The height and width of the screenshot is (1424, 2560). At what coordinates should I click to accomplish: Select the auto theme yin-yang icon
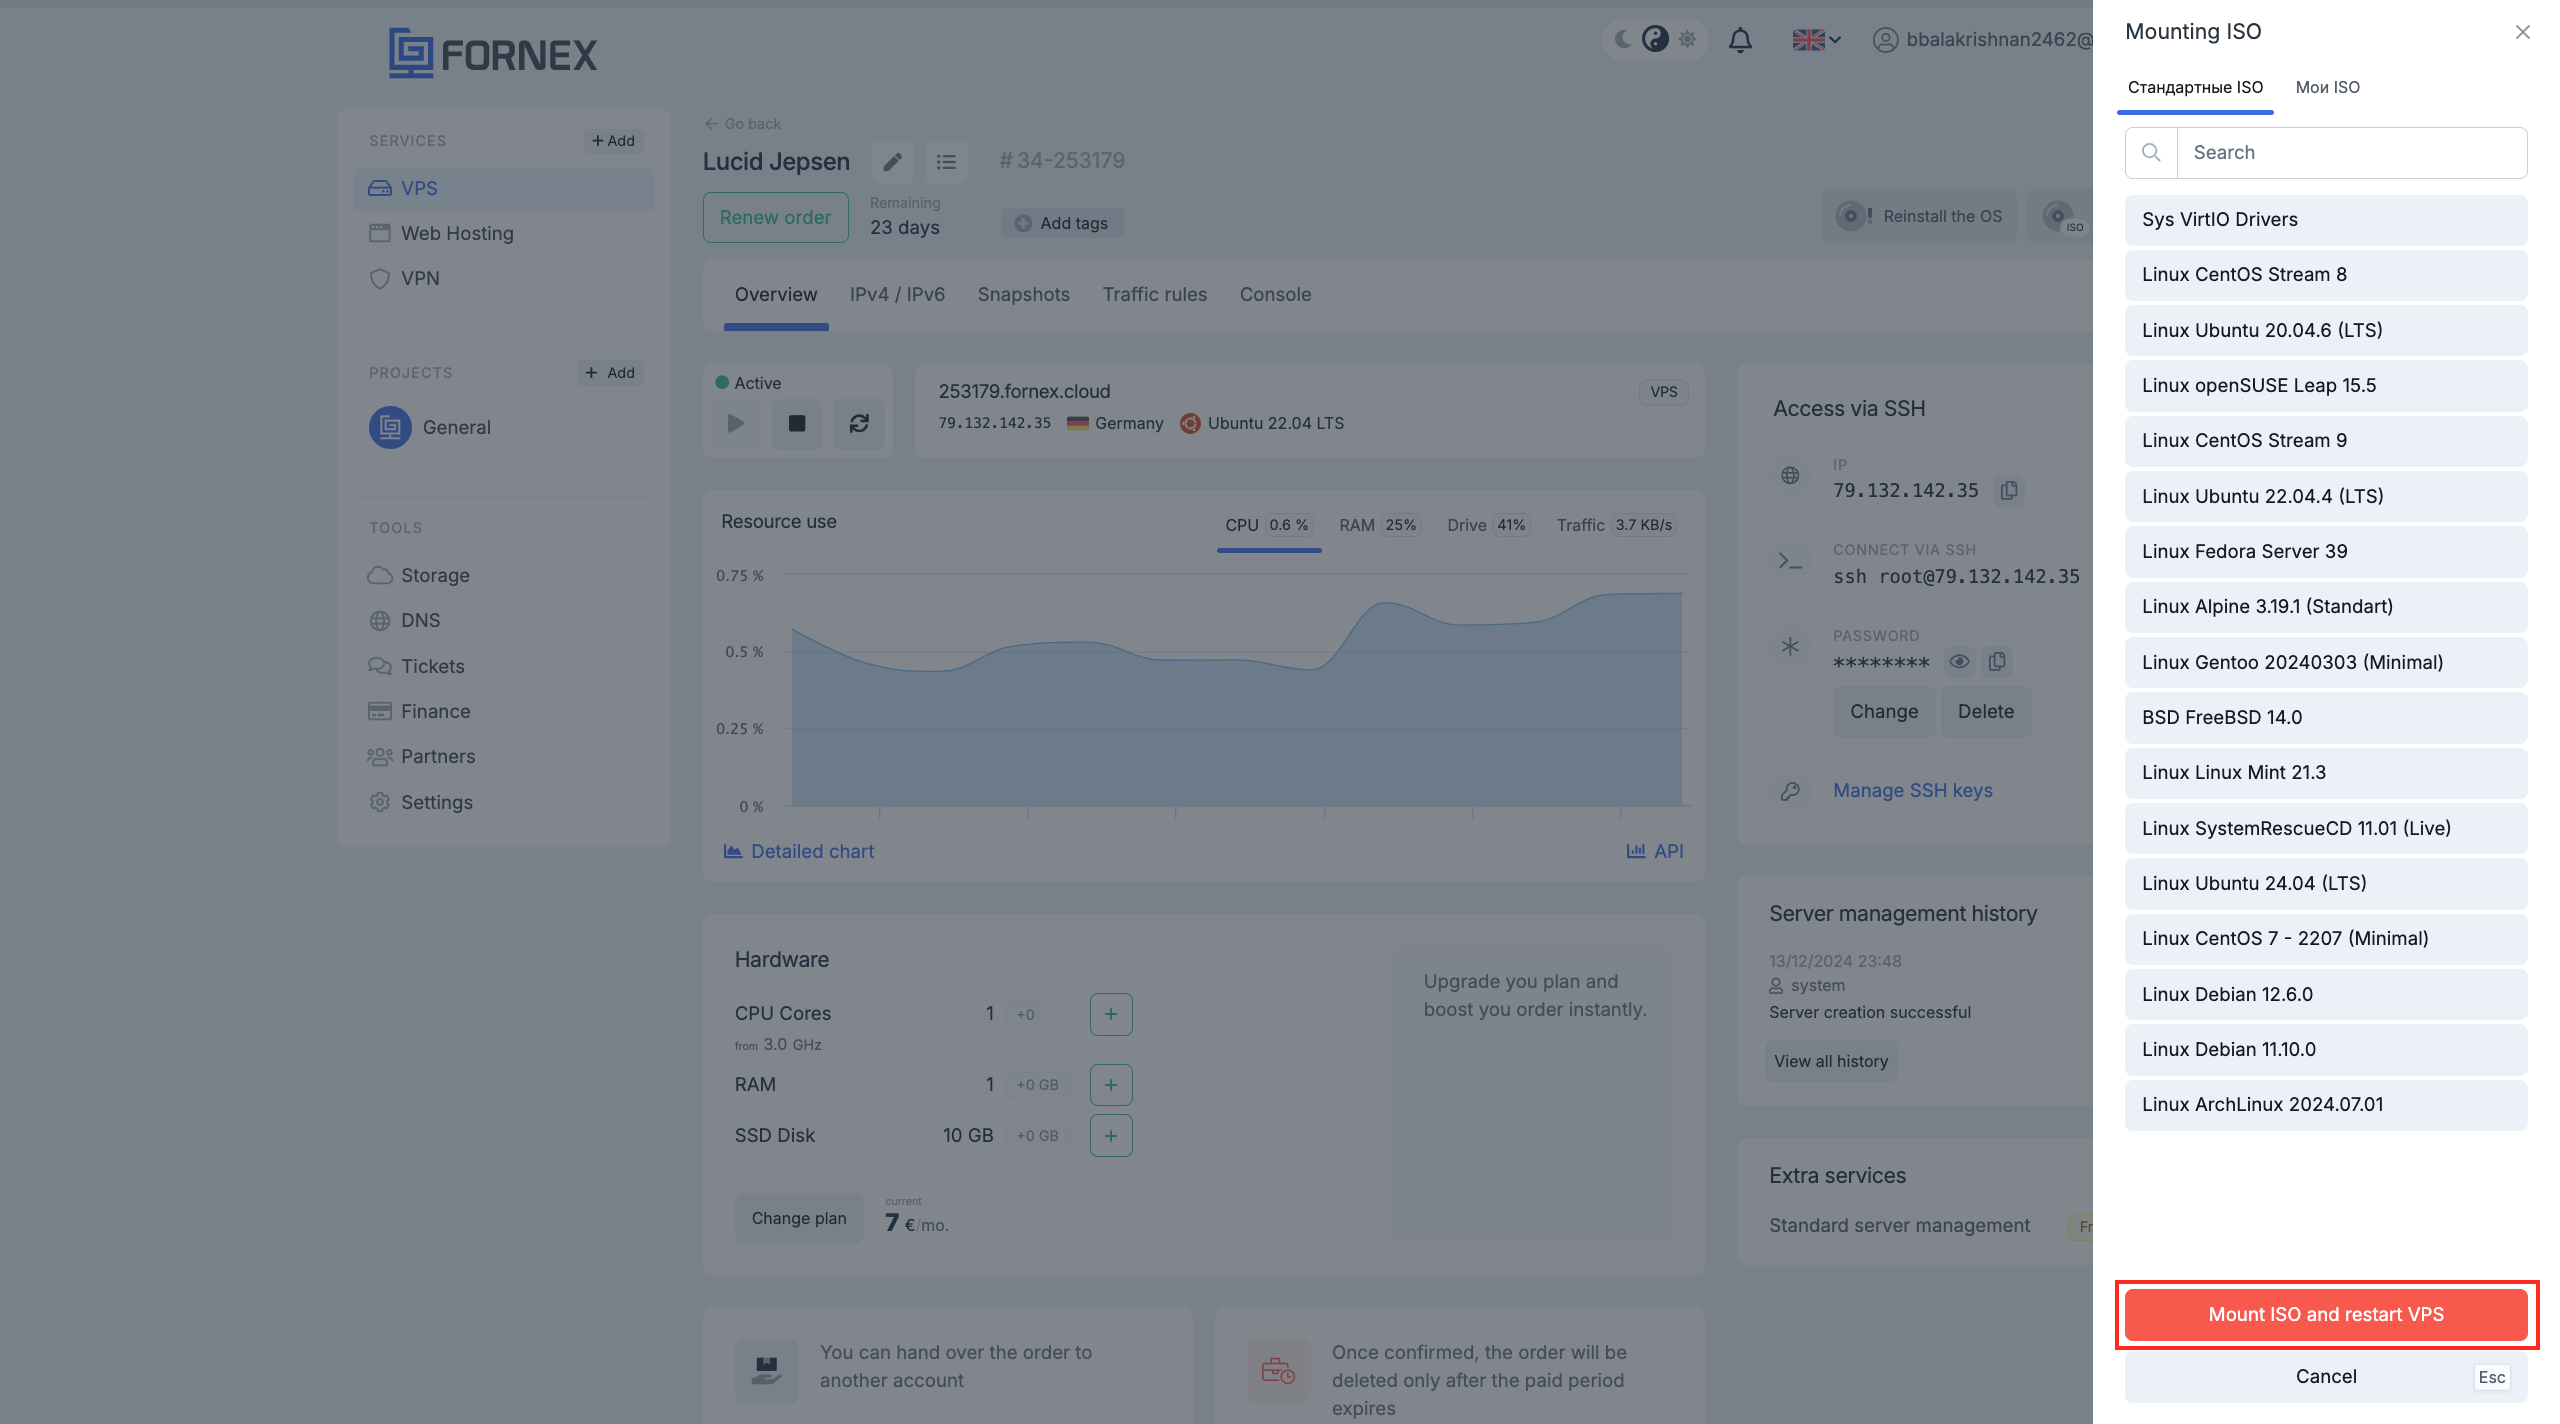pos(1655,39)
